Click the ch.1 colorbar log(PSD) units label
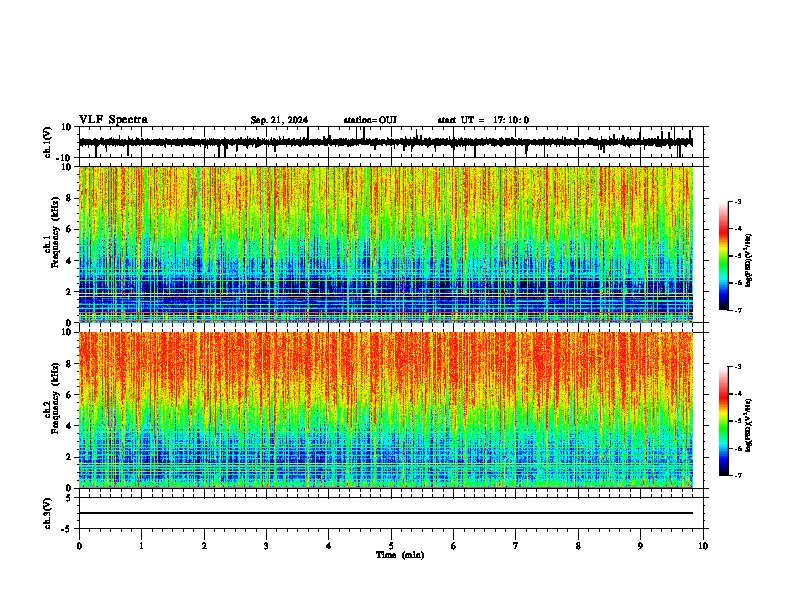Screen dimensions: 792x612 pos(749,260)
